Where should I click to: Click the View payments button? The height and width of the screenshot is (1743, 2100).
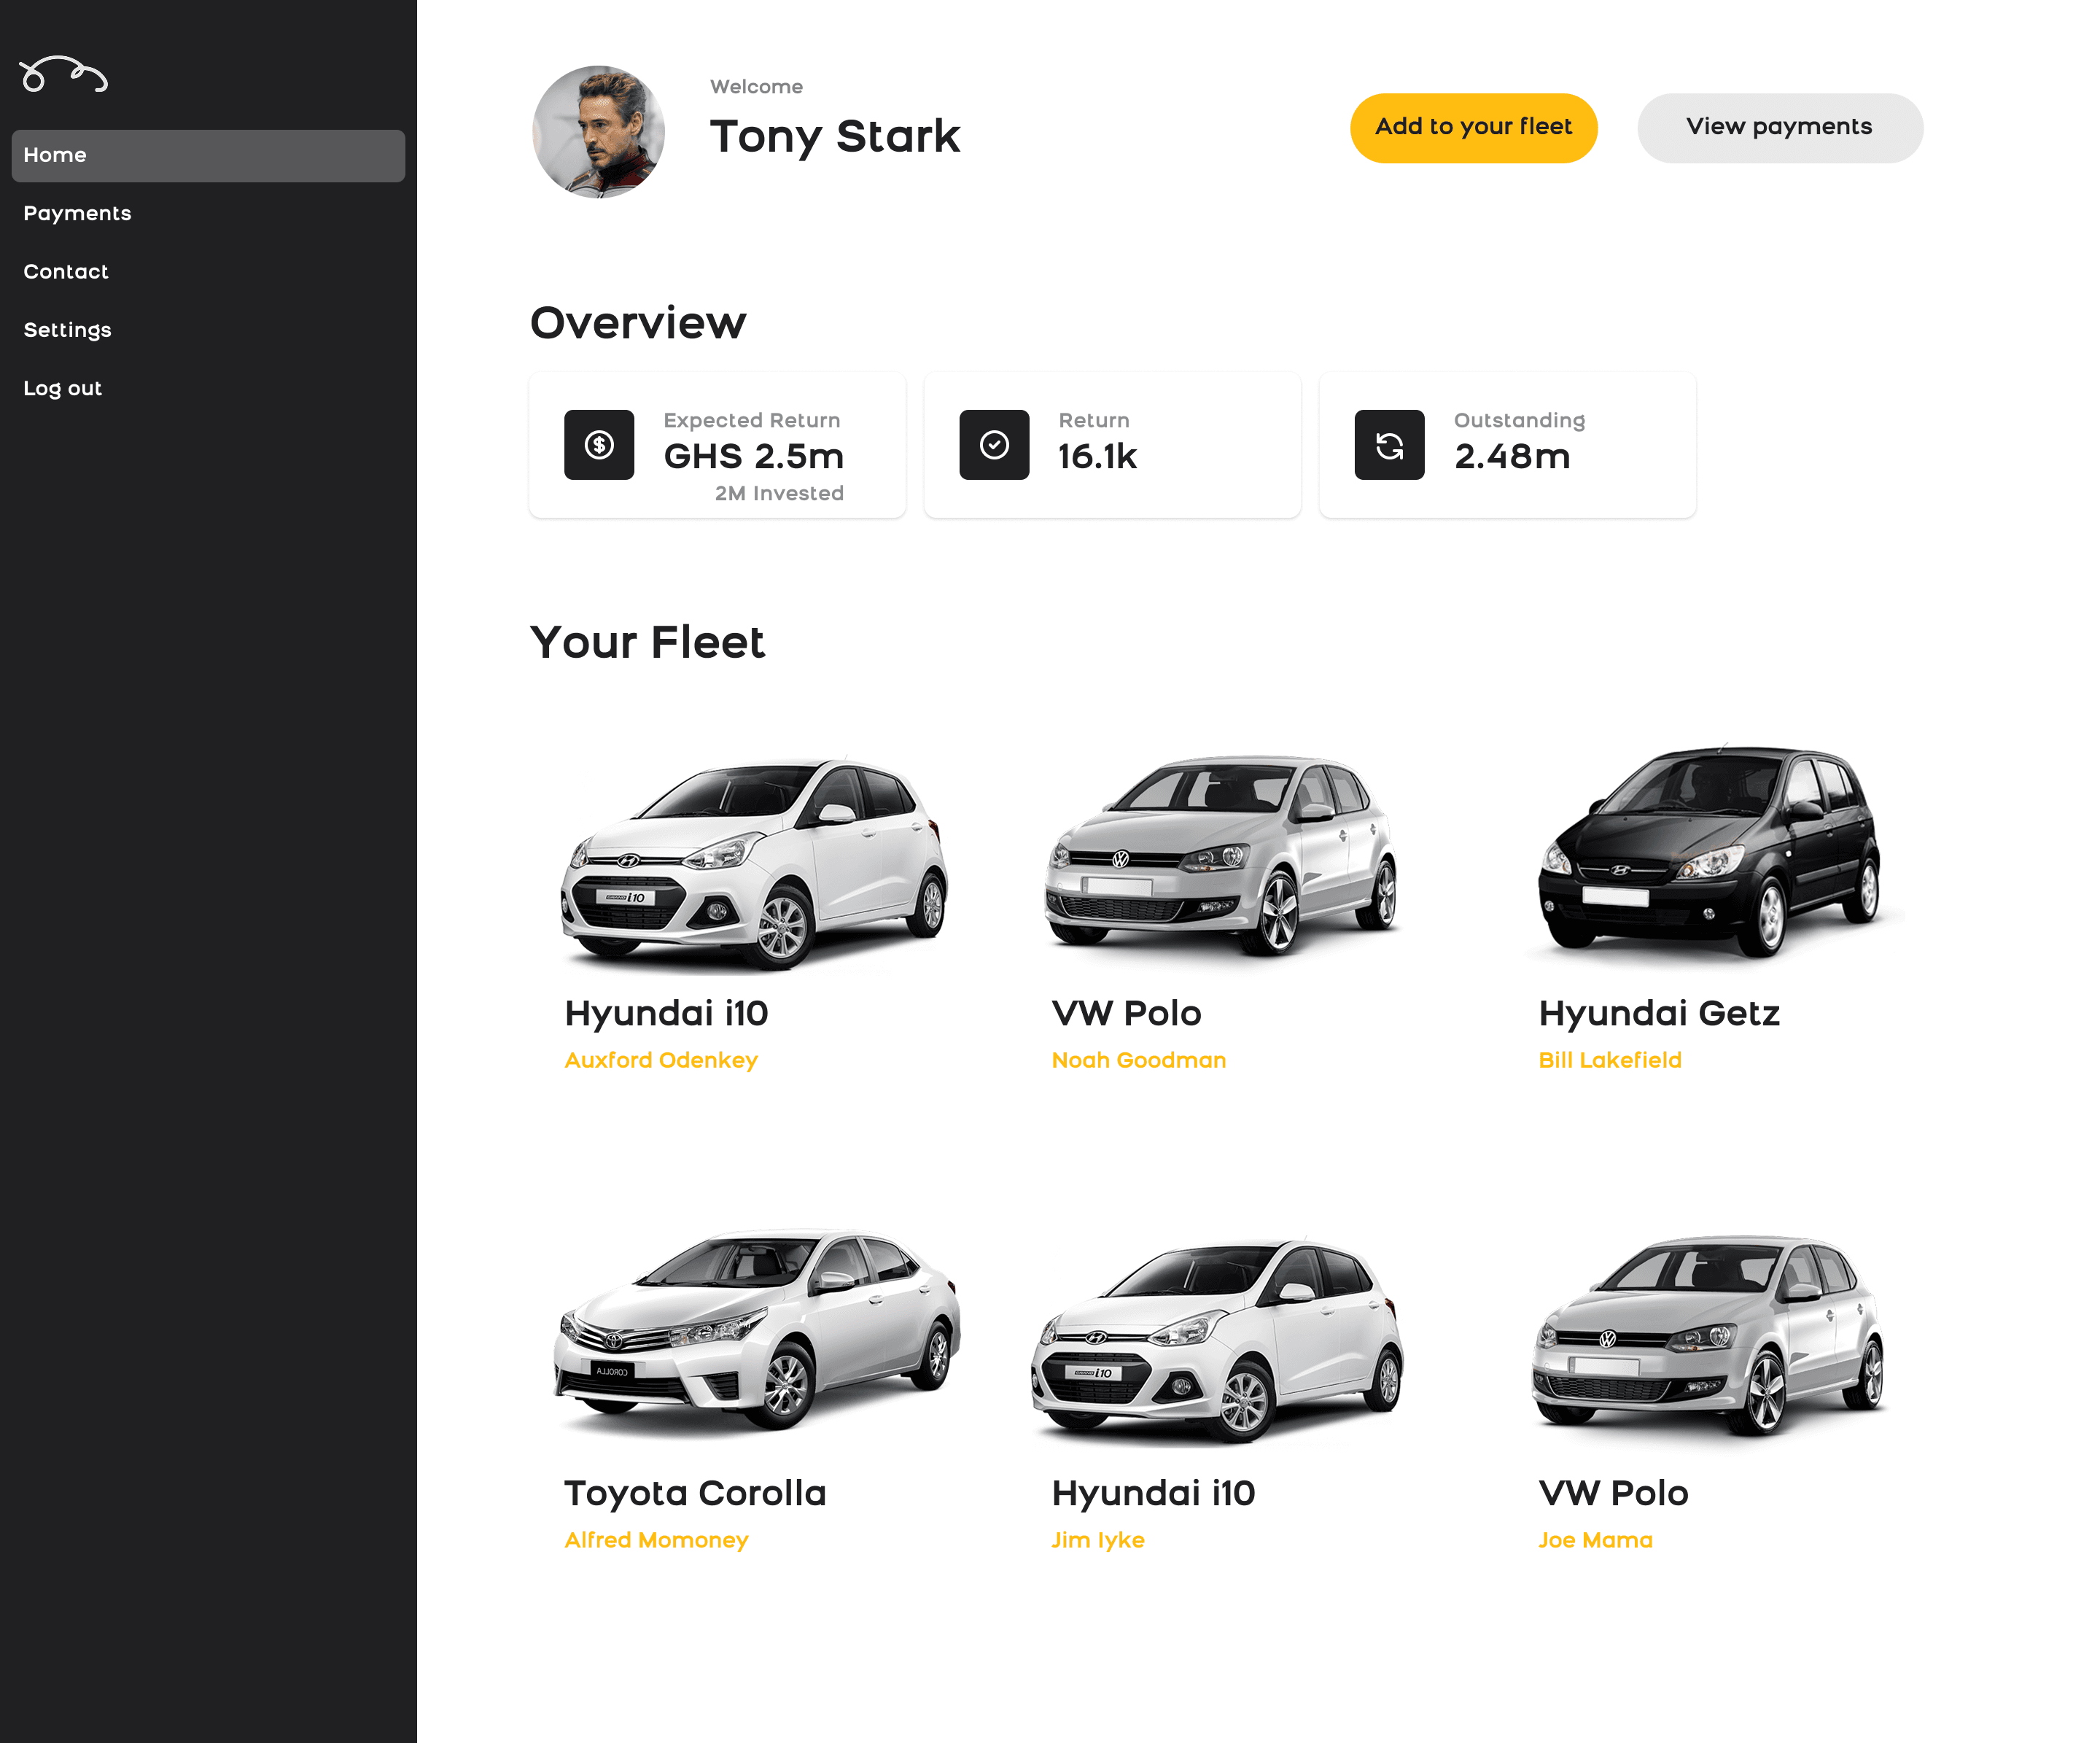1779,128
